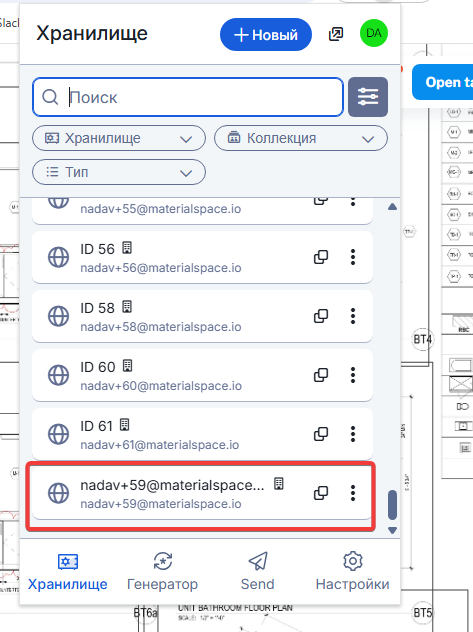Click the organization icon beside ID 60
Image resolution: width=473 pixels, height=632 pixels.
point(127,366)
